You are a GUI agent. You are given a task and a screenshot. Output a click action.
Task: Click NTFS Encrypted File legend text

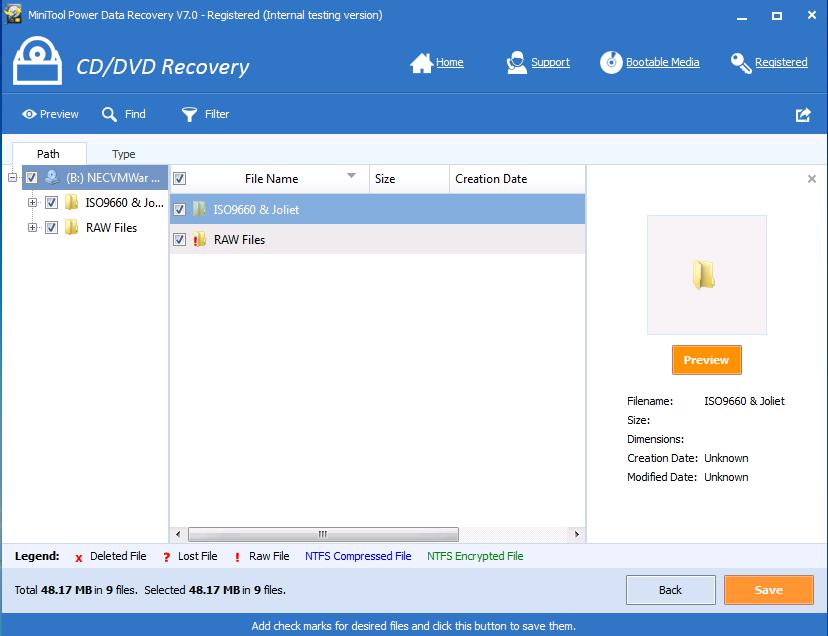(475, 556)
